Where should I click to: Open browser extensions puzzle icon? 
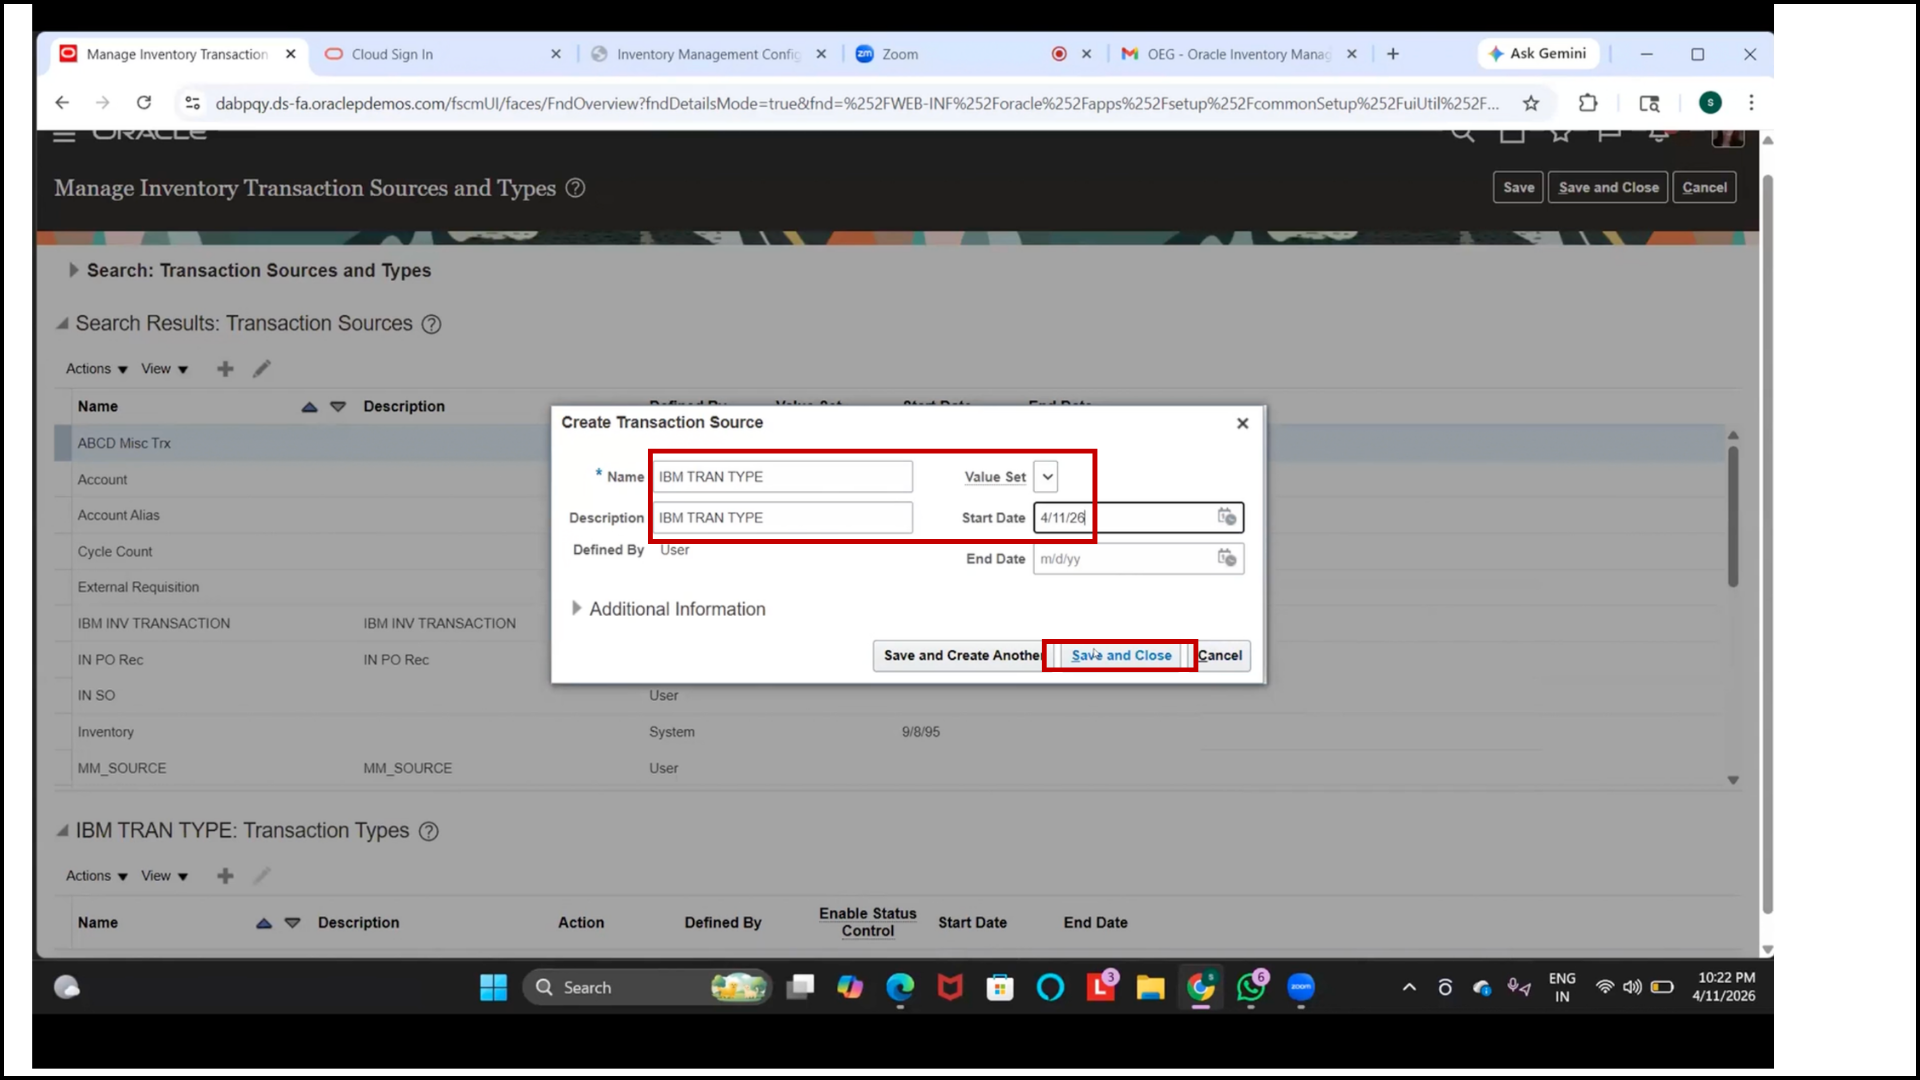coord(1587,103)
